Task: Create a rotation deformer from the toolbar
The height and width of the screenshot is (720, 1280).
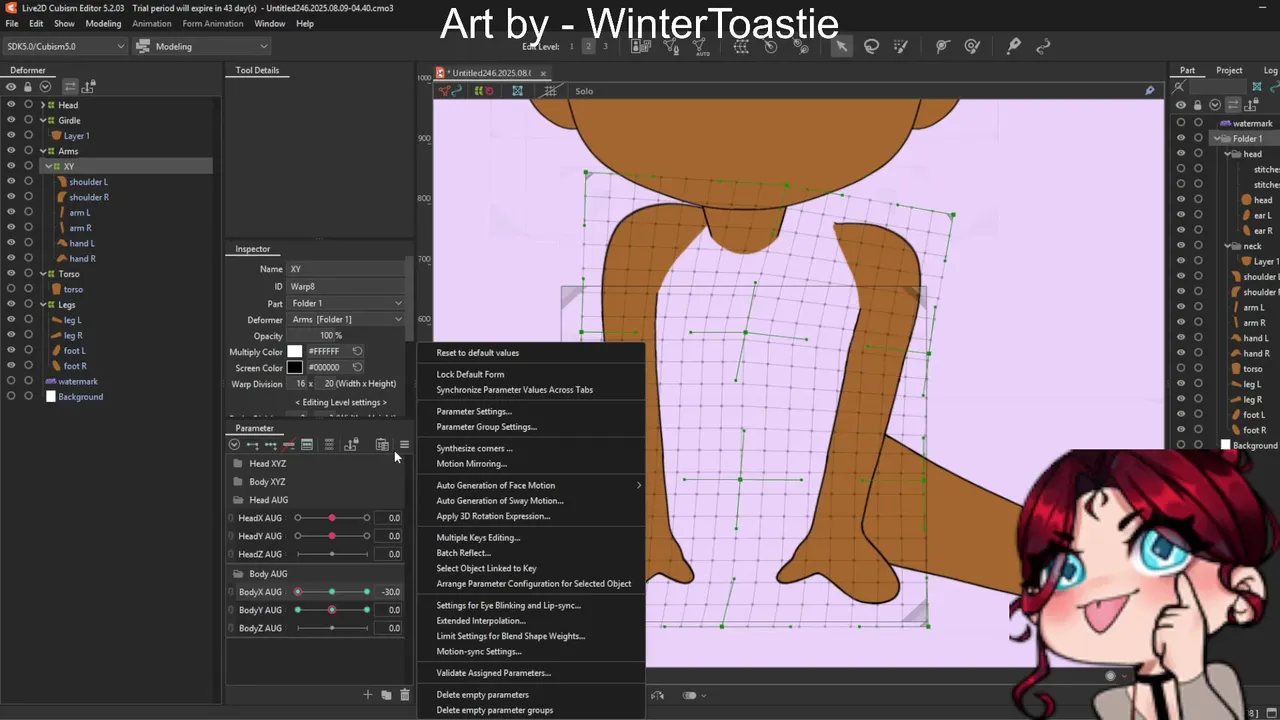Action: 771,46
